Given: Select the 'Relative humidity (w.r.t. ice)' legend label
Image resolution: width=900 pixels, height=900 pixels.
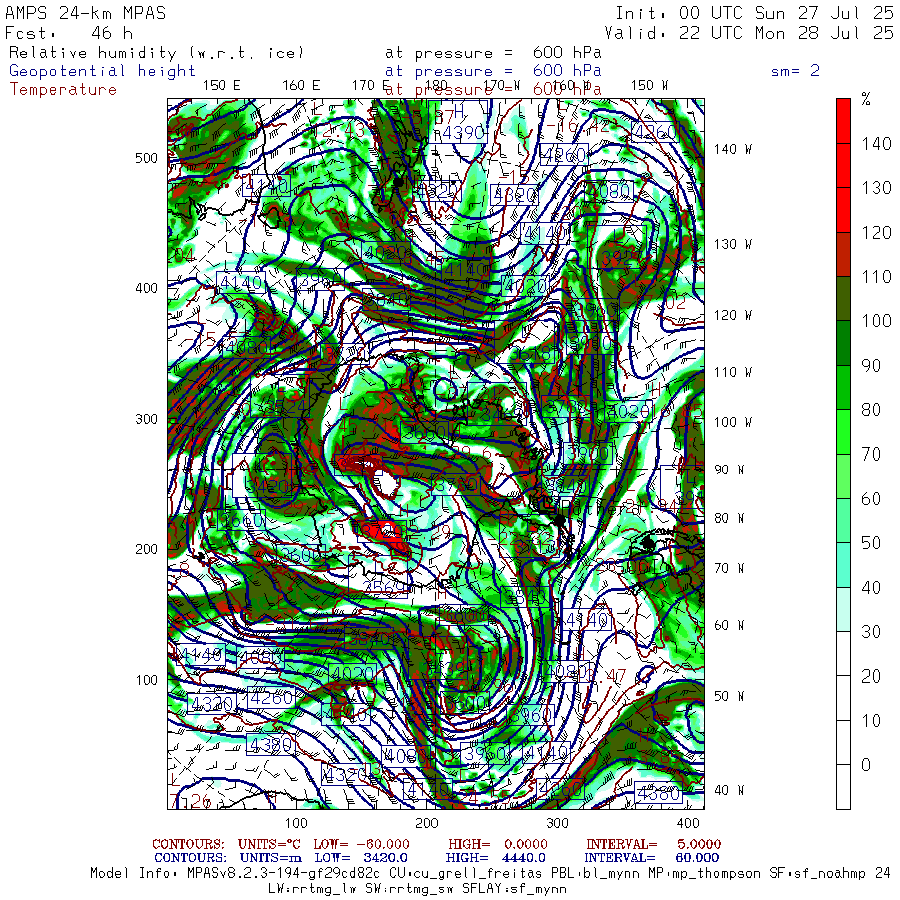Looking at the screenshot, I should tap(156, 53).
